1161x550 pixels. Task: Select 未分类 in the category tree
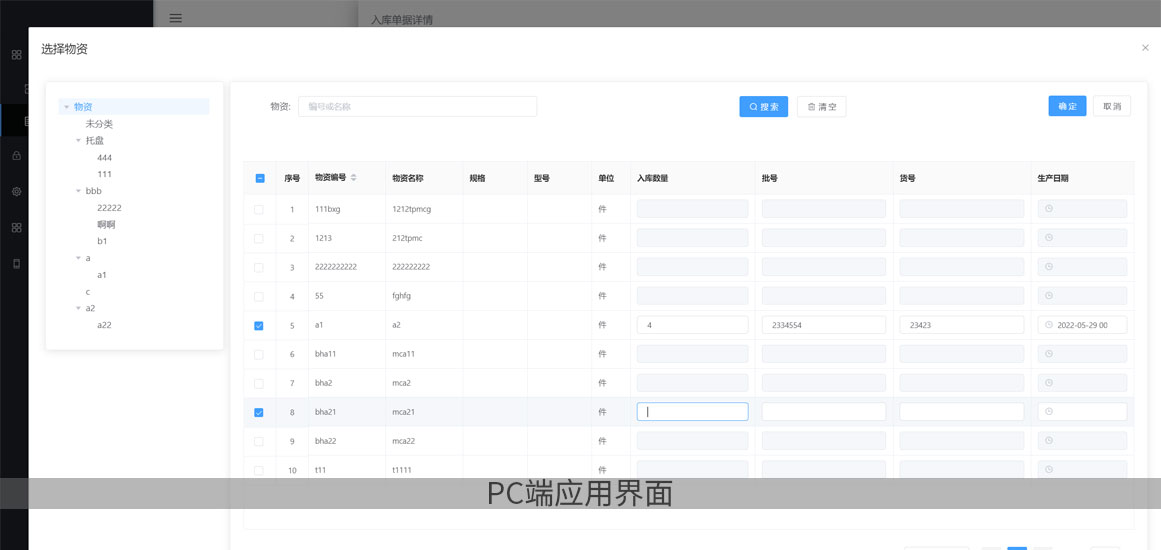(99, 124)
